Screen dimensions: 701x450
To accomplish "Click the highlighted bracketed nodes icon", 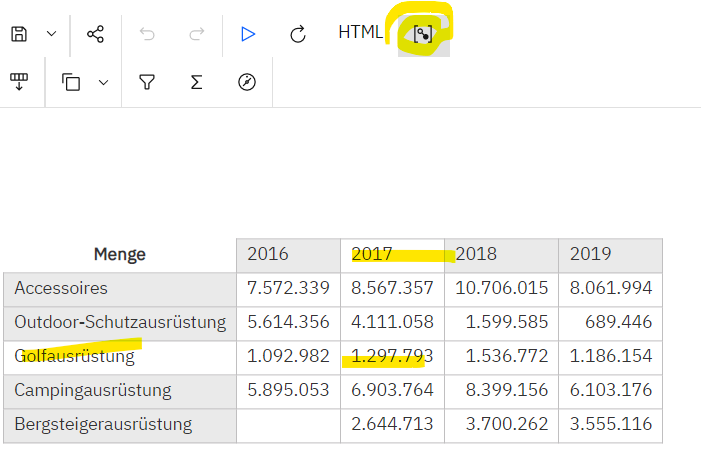I will click(424, 35).
